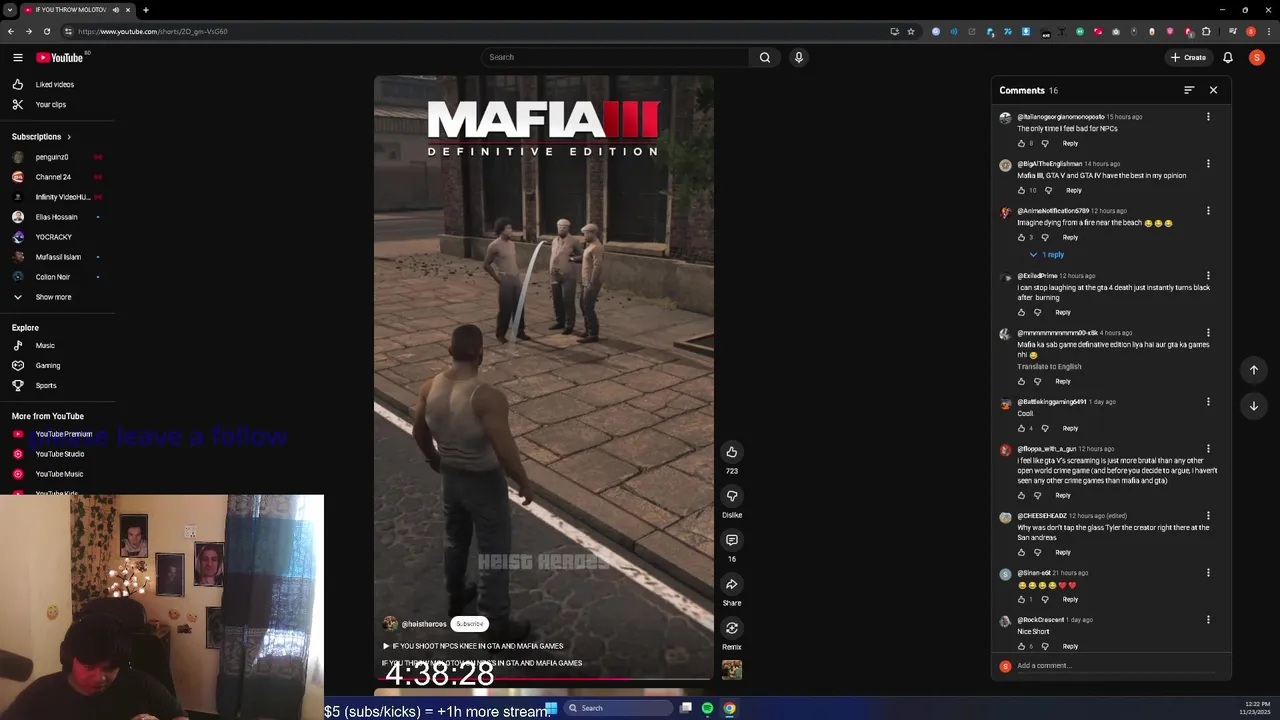Click the Short's red progress bar
This screenshot has width=1280, height=720.
point(544,680)
